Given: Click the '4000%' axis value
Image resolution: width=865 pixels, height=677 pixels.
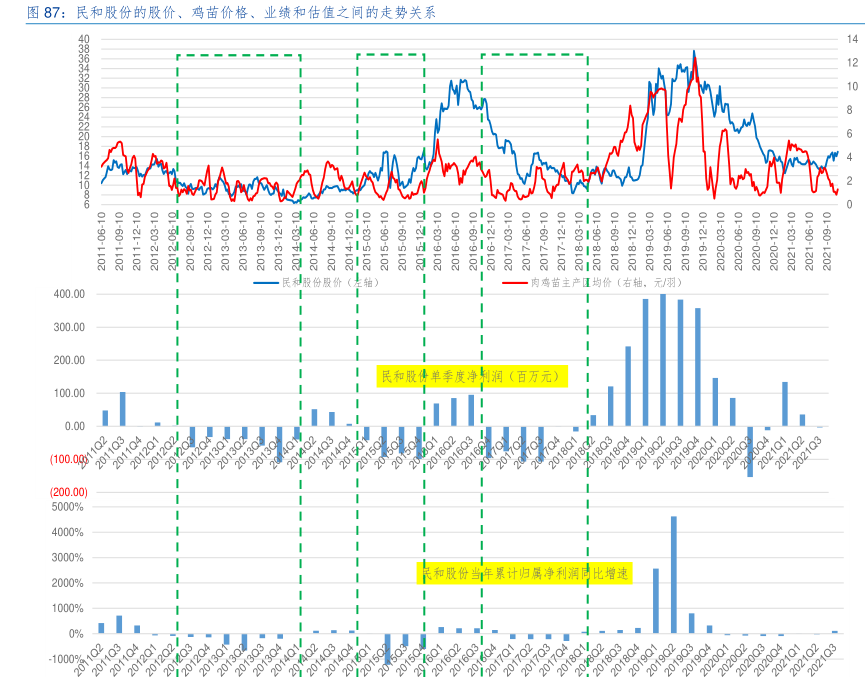Looking at the screenshot, I should (67, 532).
